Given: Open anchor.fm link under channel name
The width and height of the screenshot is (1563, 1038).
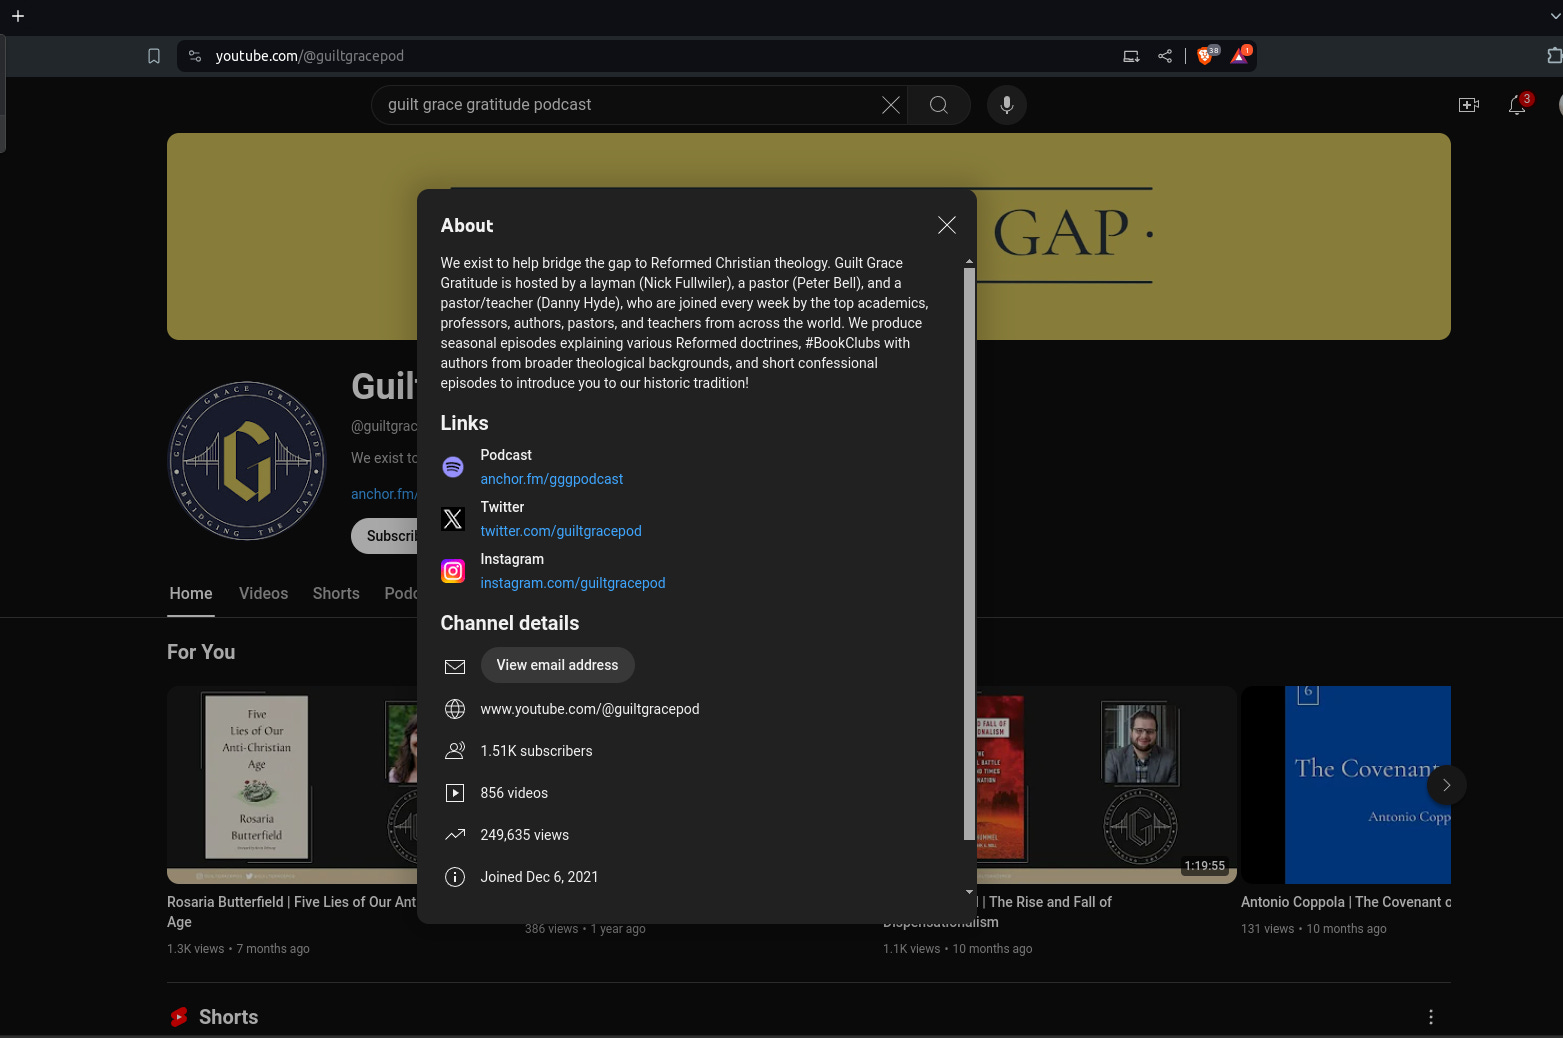Looking at the screenshot, I should pyautogui.click(x=384, y=494).
